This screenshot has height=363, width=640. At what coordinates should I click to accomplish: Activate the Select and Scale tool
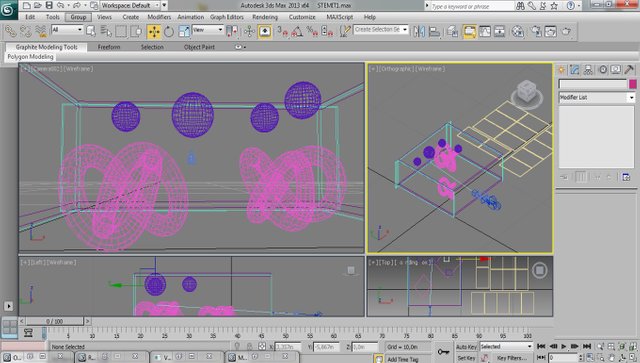click(x=184, y=31)
